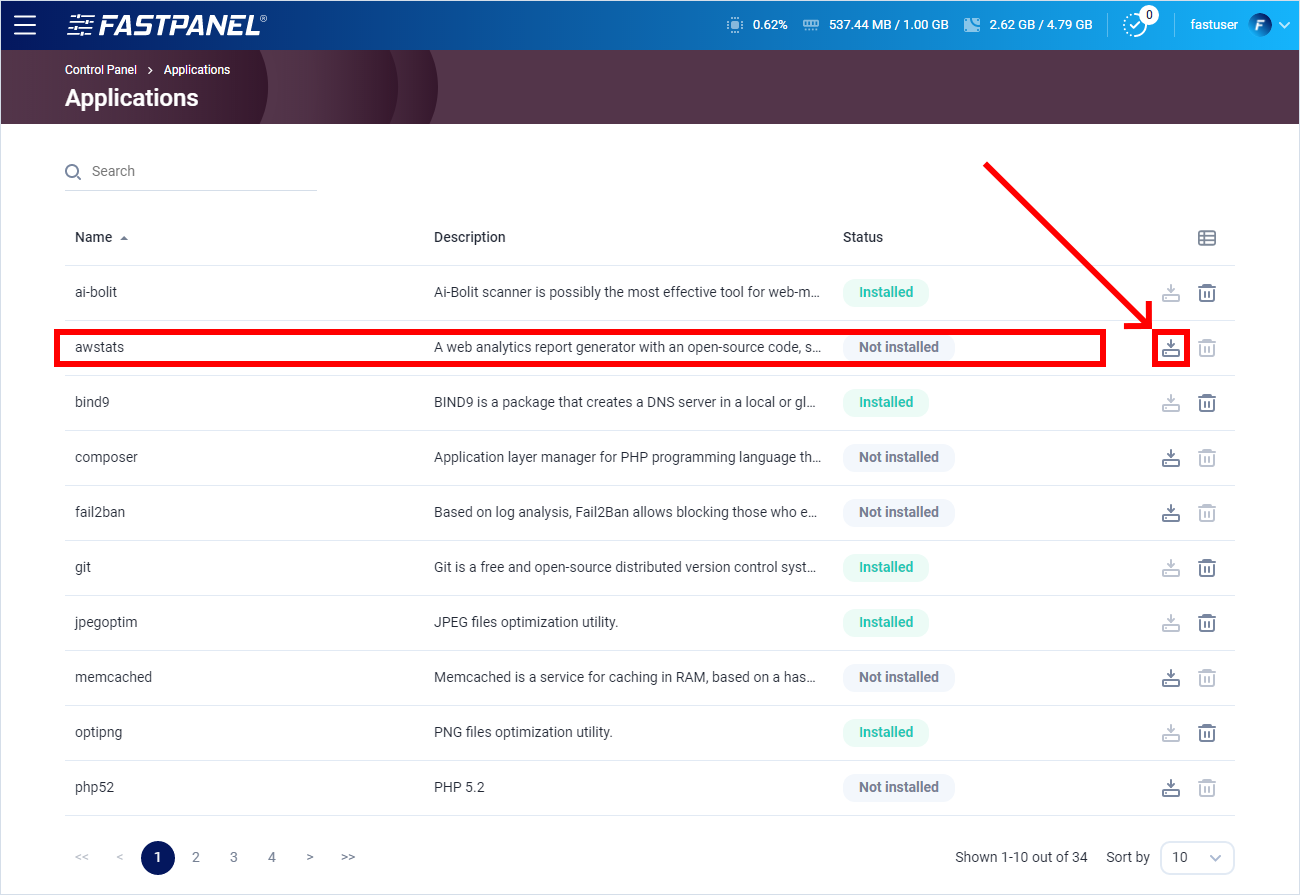Click the delete icon for composer
Image resolution: width=1300 pixels, height=895 pixels.
click(x=1207, y=458)
